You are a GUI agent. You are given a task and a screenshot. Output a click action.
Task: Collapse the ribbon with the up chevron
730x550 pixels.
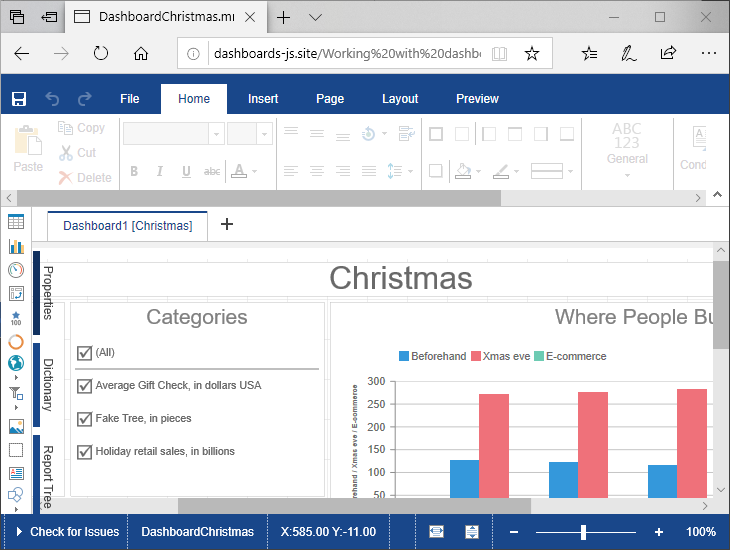[717, 195]
